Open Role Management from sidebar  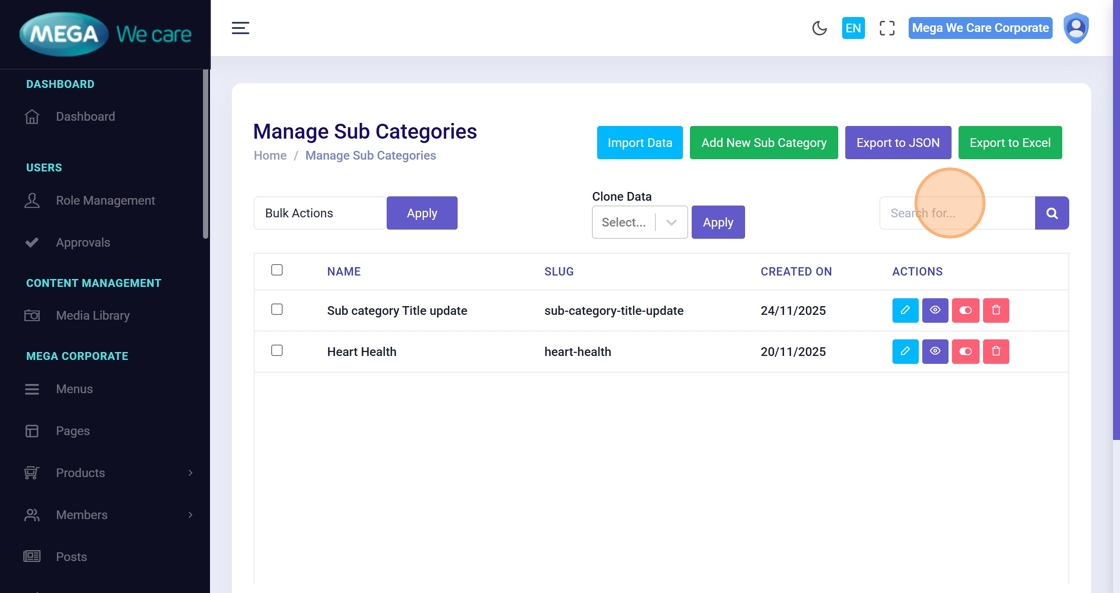[x=105, y=201]
